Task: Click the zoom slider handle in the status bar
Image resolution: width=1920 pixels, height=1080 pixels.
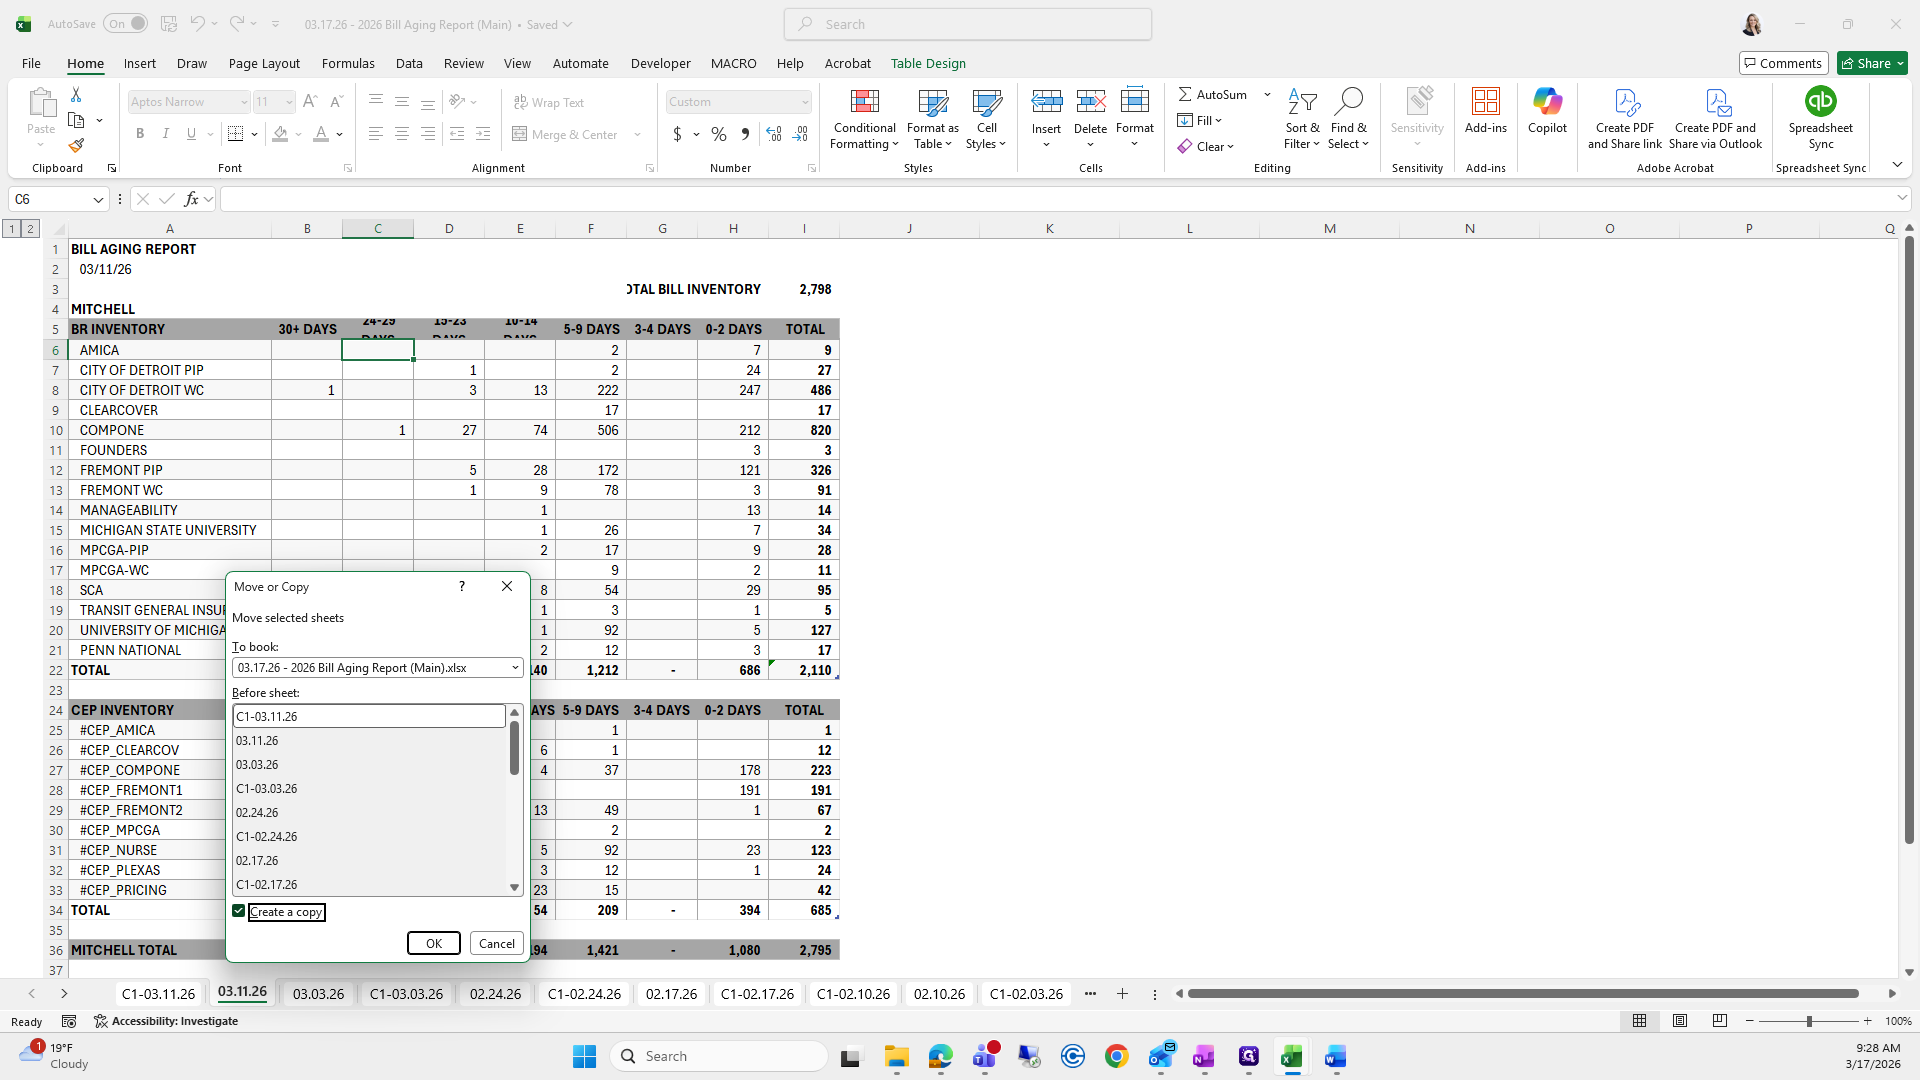Action: click(1808, 1021)
